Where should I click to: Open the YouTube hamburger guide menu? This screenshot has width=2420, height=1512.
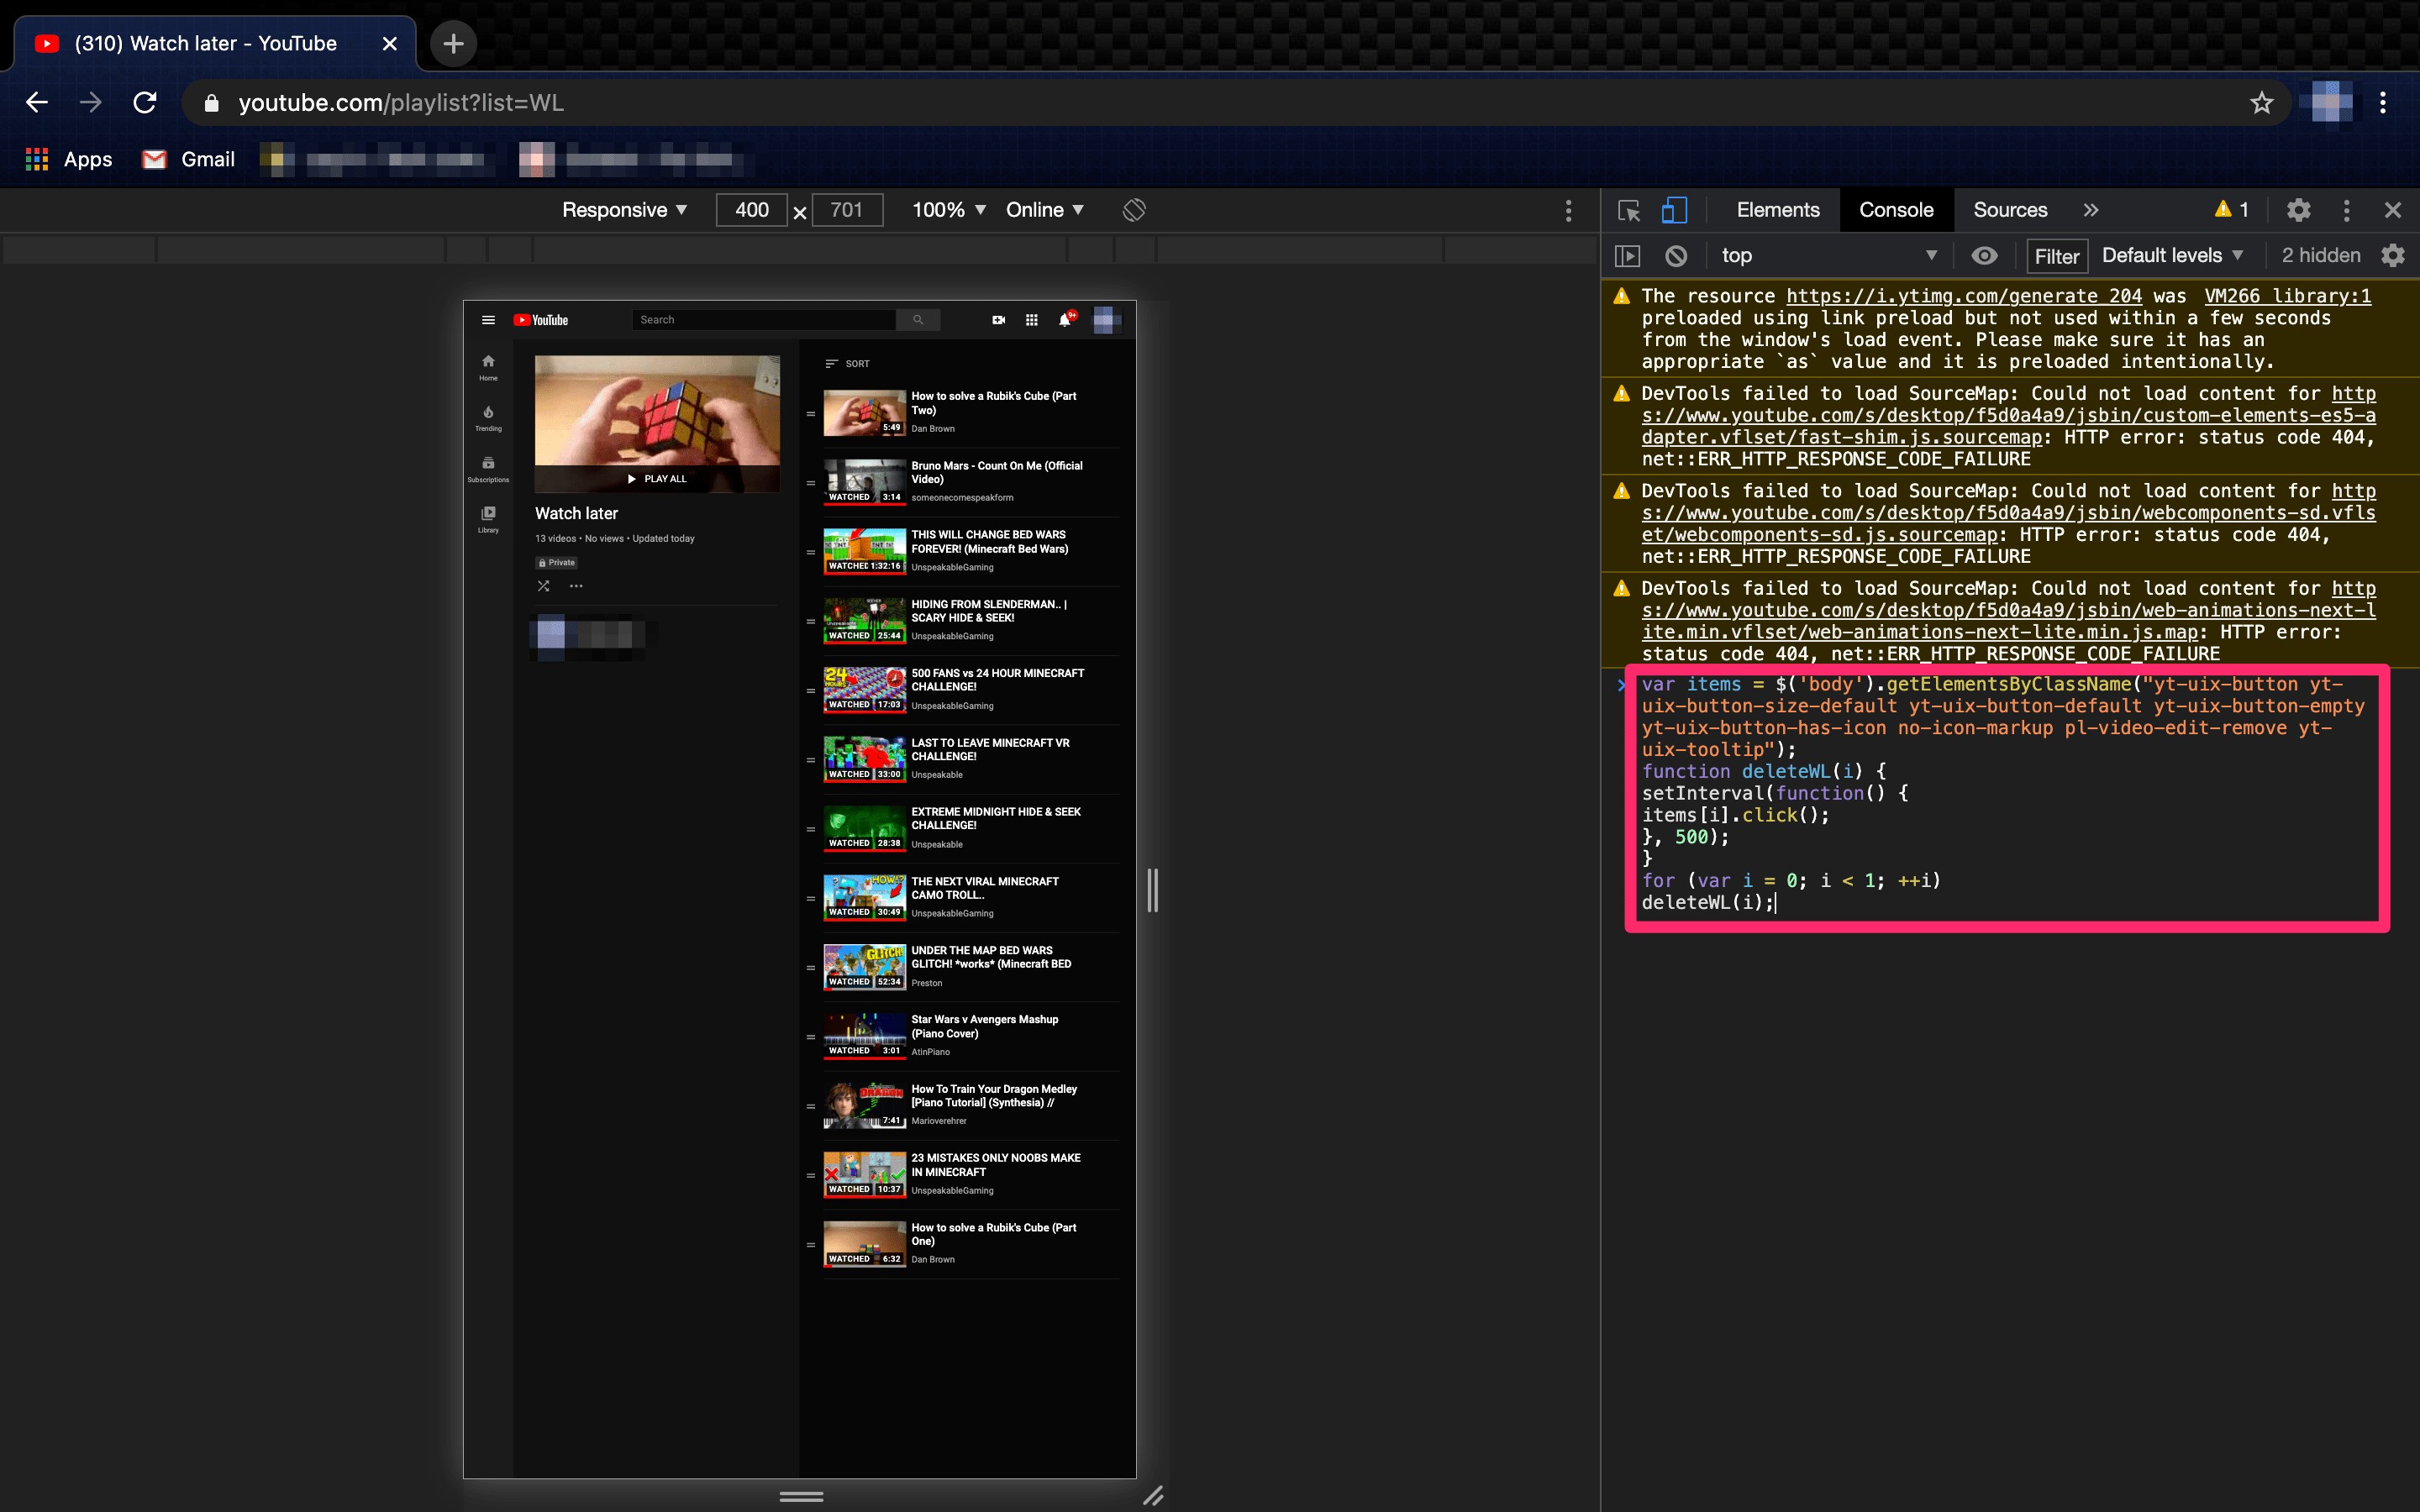488,320
